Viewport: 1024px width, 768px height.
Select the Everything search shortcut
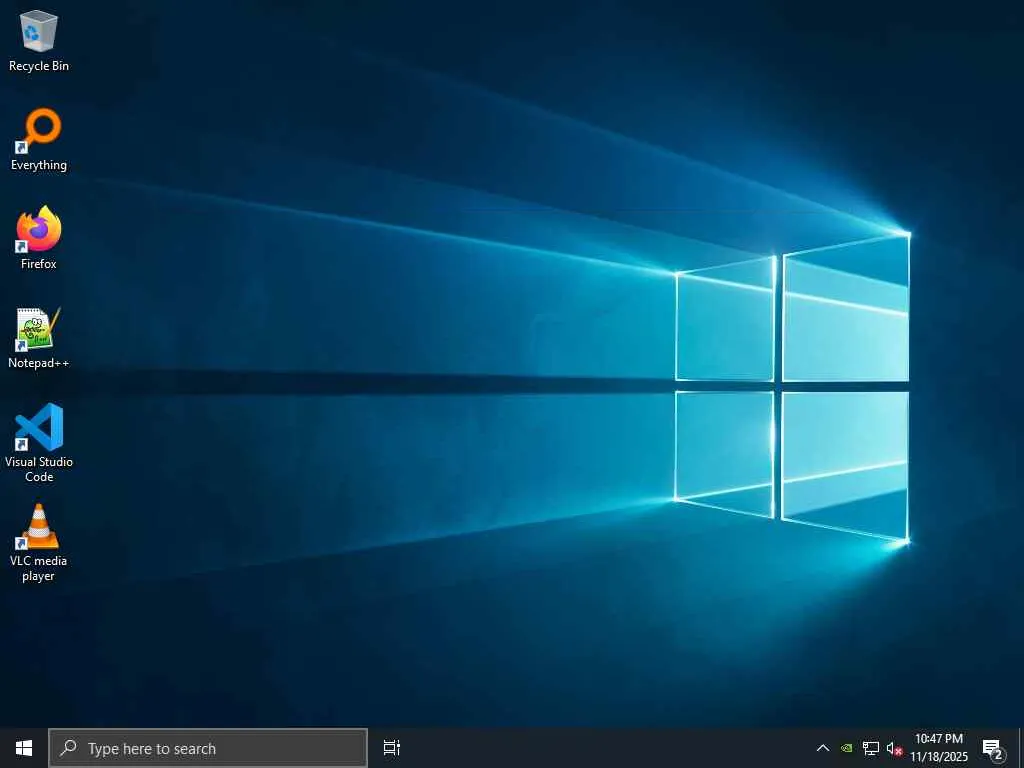tap(39, 140)
